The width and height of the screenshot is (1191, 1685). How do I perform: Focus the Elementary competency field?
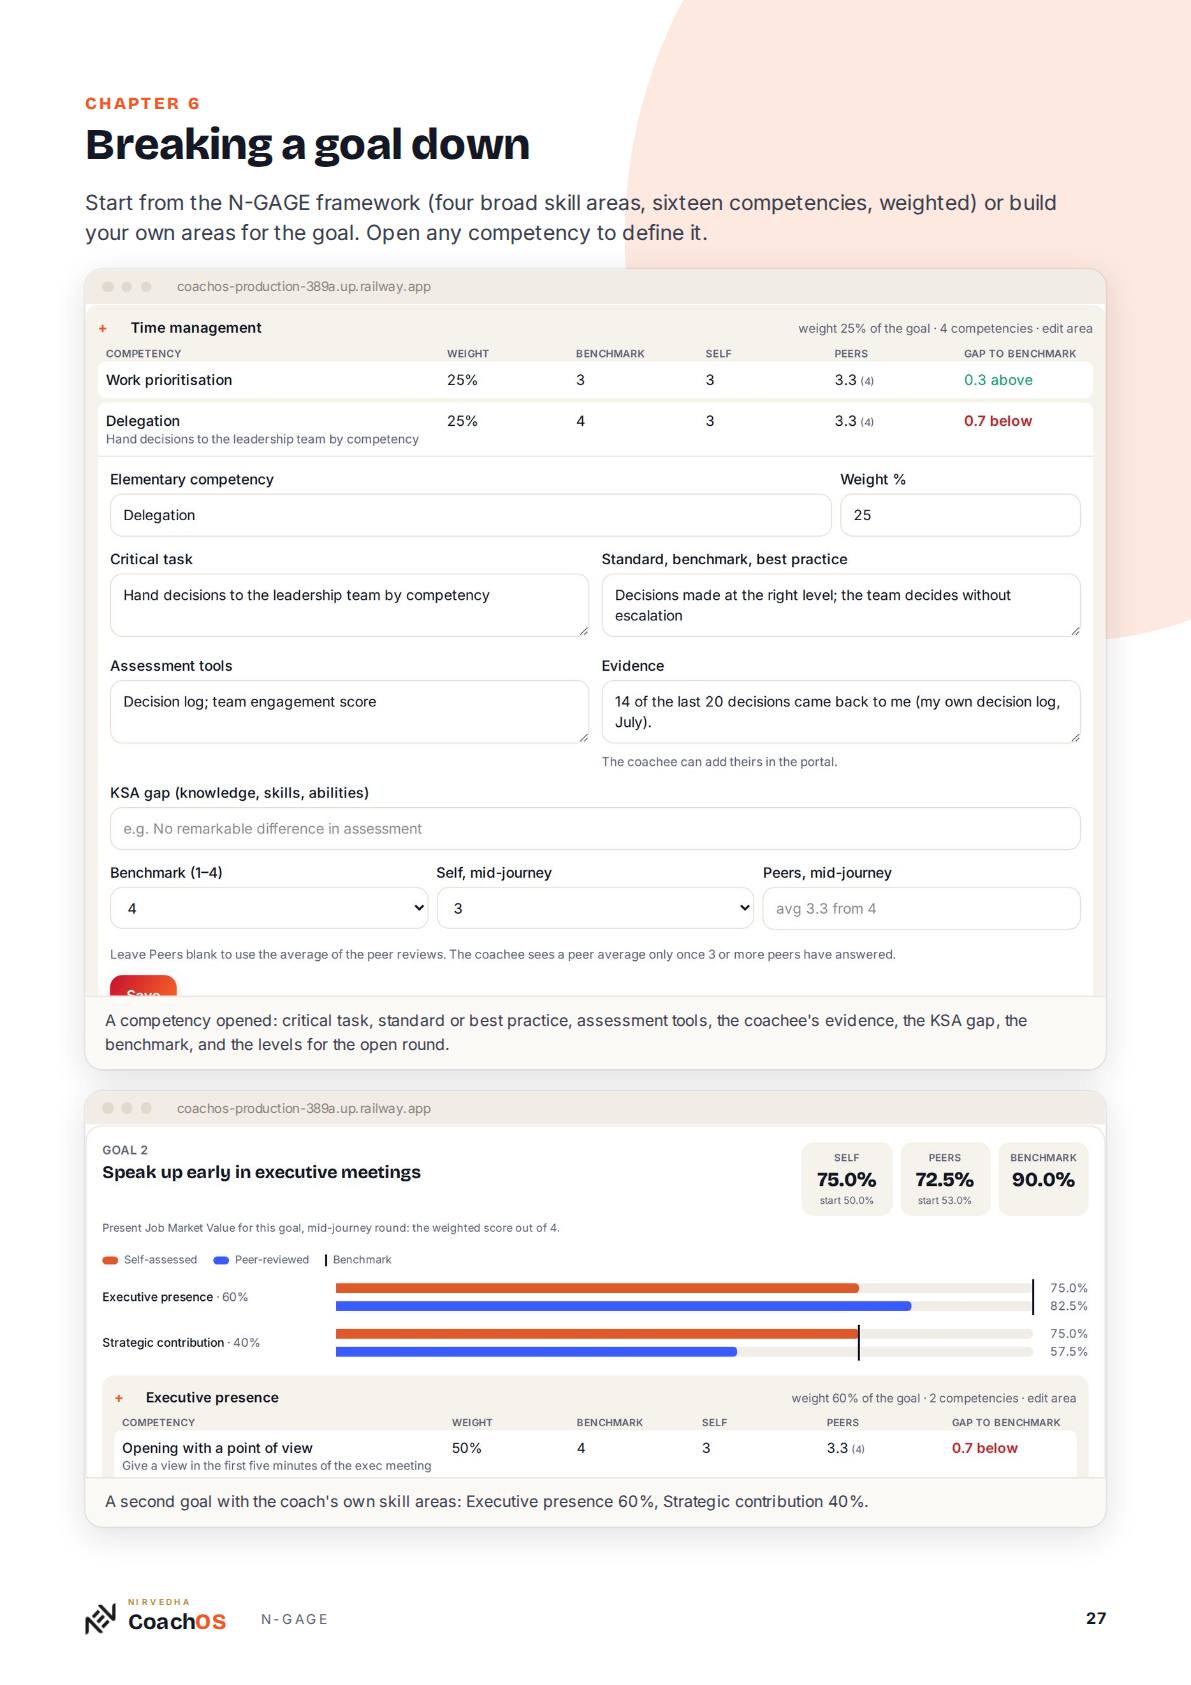(470, 515)
